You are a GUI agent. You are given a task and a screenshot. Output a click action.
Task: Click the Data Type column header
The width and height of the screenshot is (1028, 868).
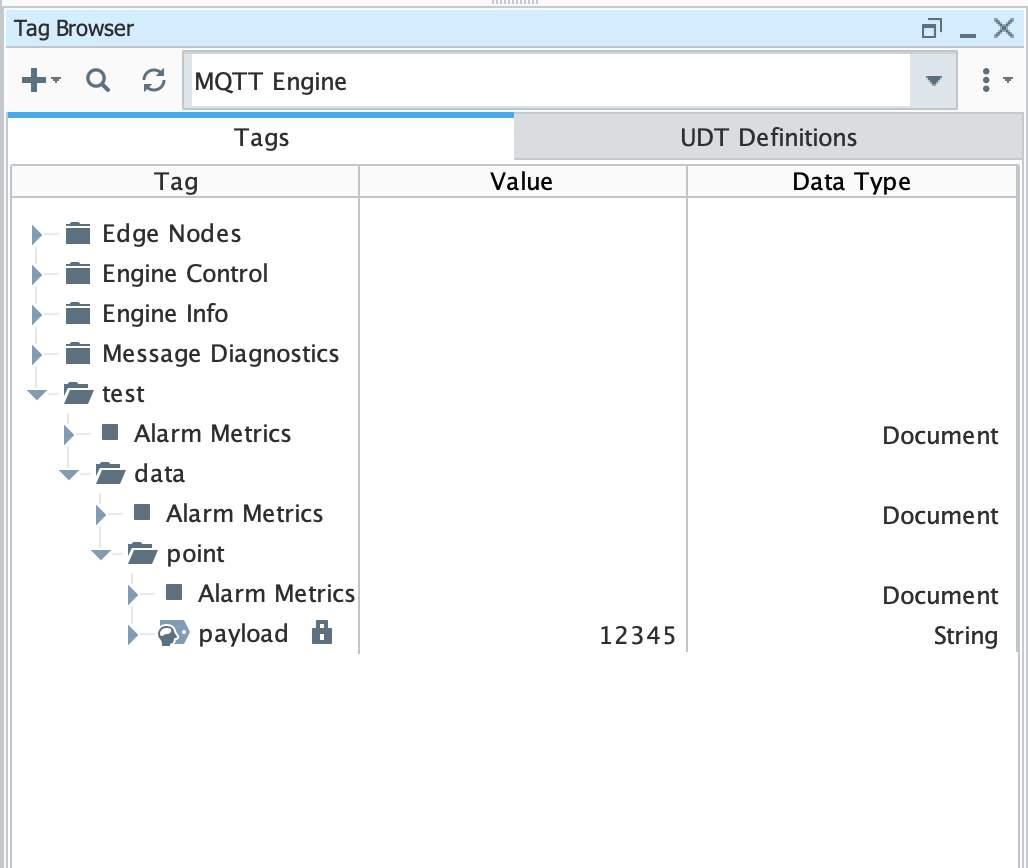(x=851, y=181)
